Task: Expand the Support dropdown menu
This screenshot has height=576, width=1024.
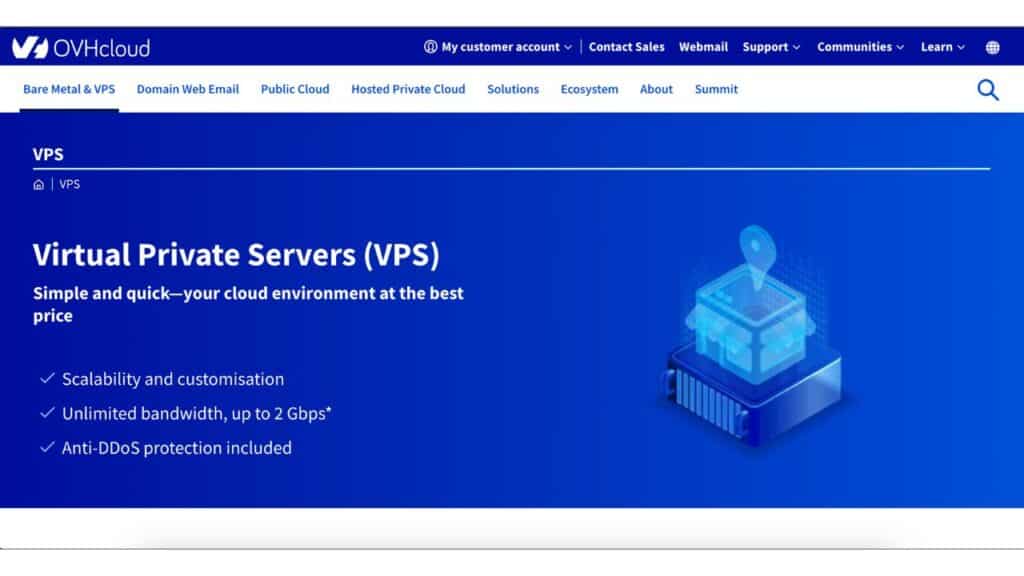Action: click(771, 47)
